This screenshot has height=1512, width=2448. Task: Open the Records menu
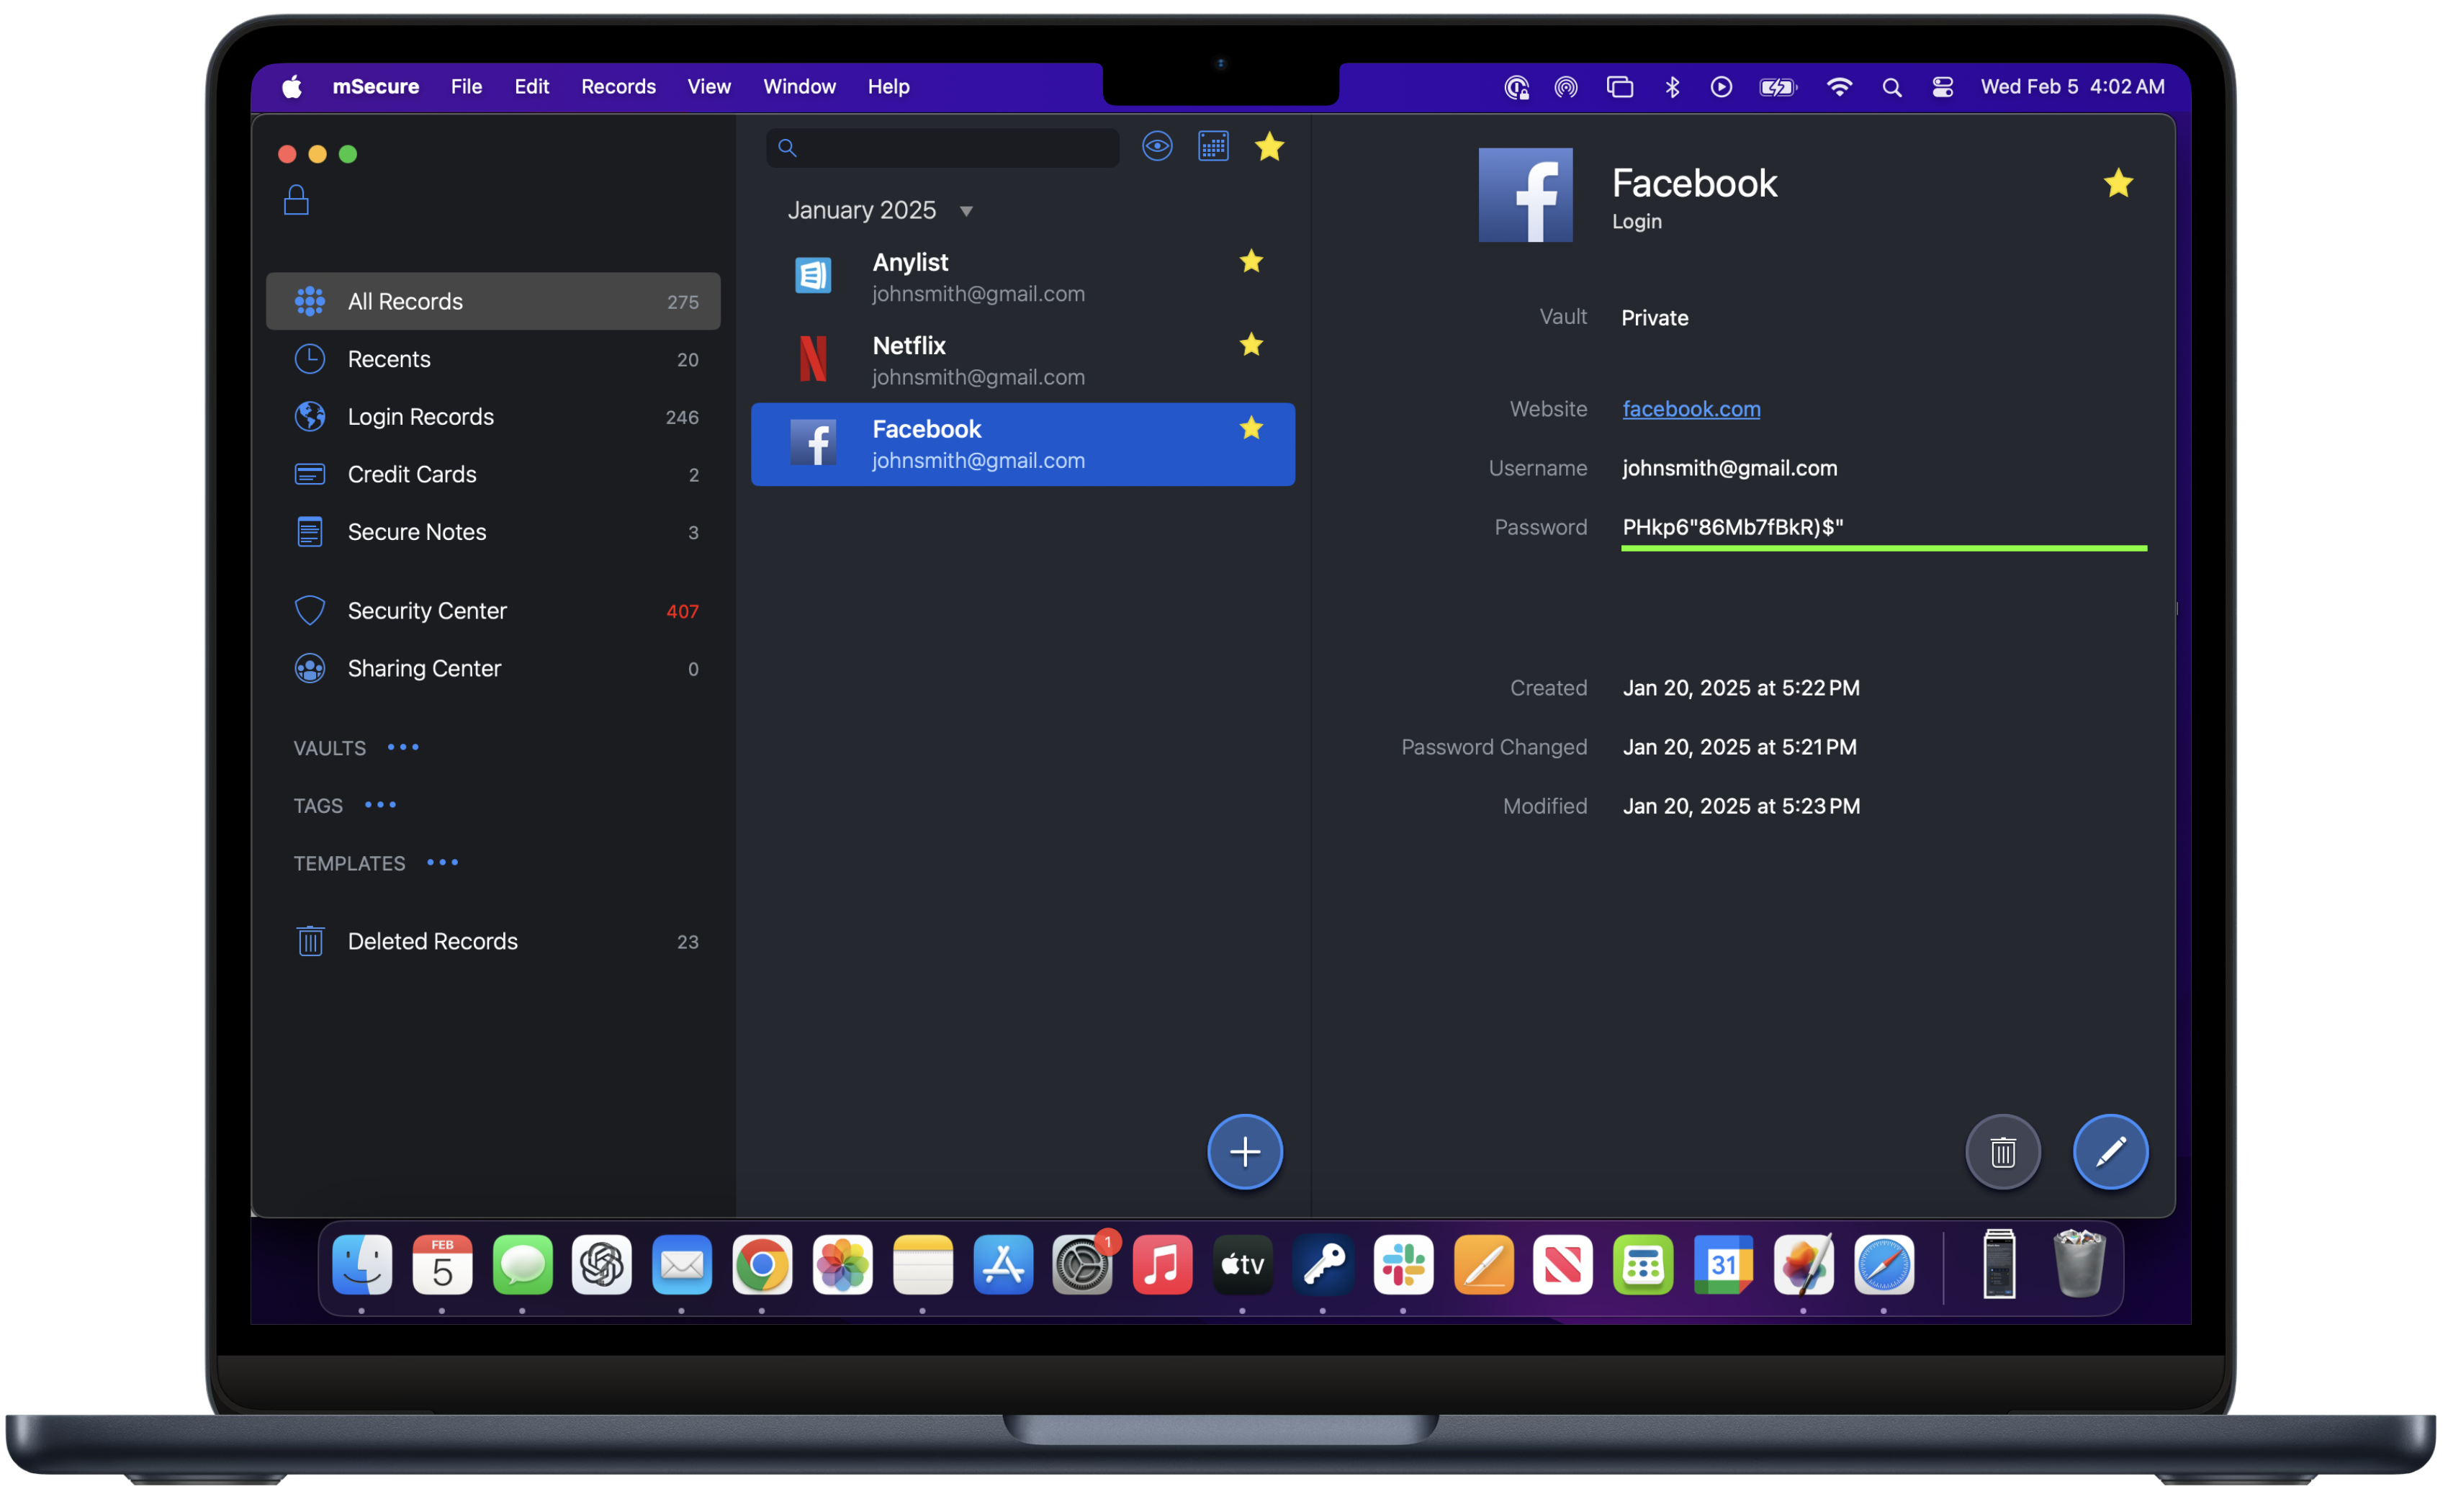(618, 87)
